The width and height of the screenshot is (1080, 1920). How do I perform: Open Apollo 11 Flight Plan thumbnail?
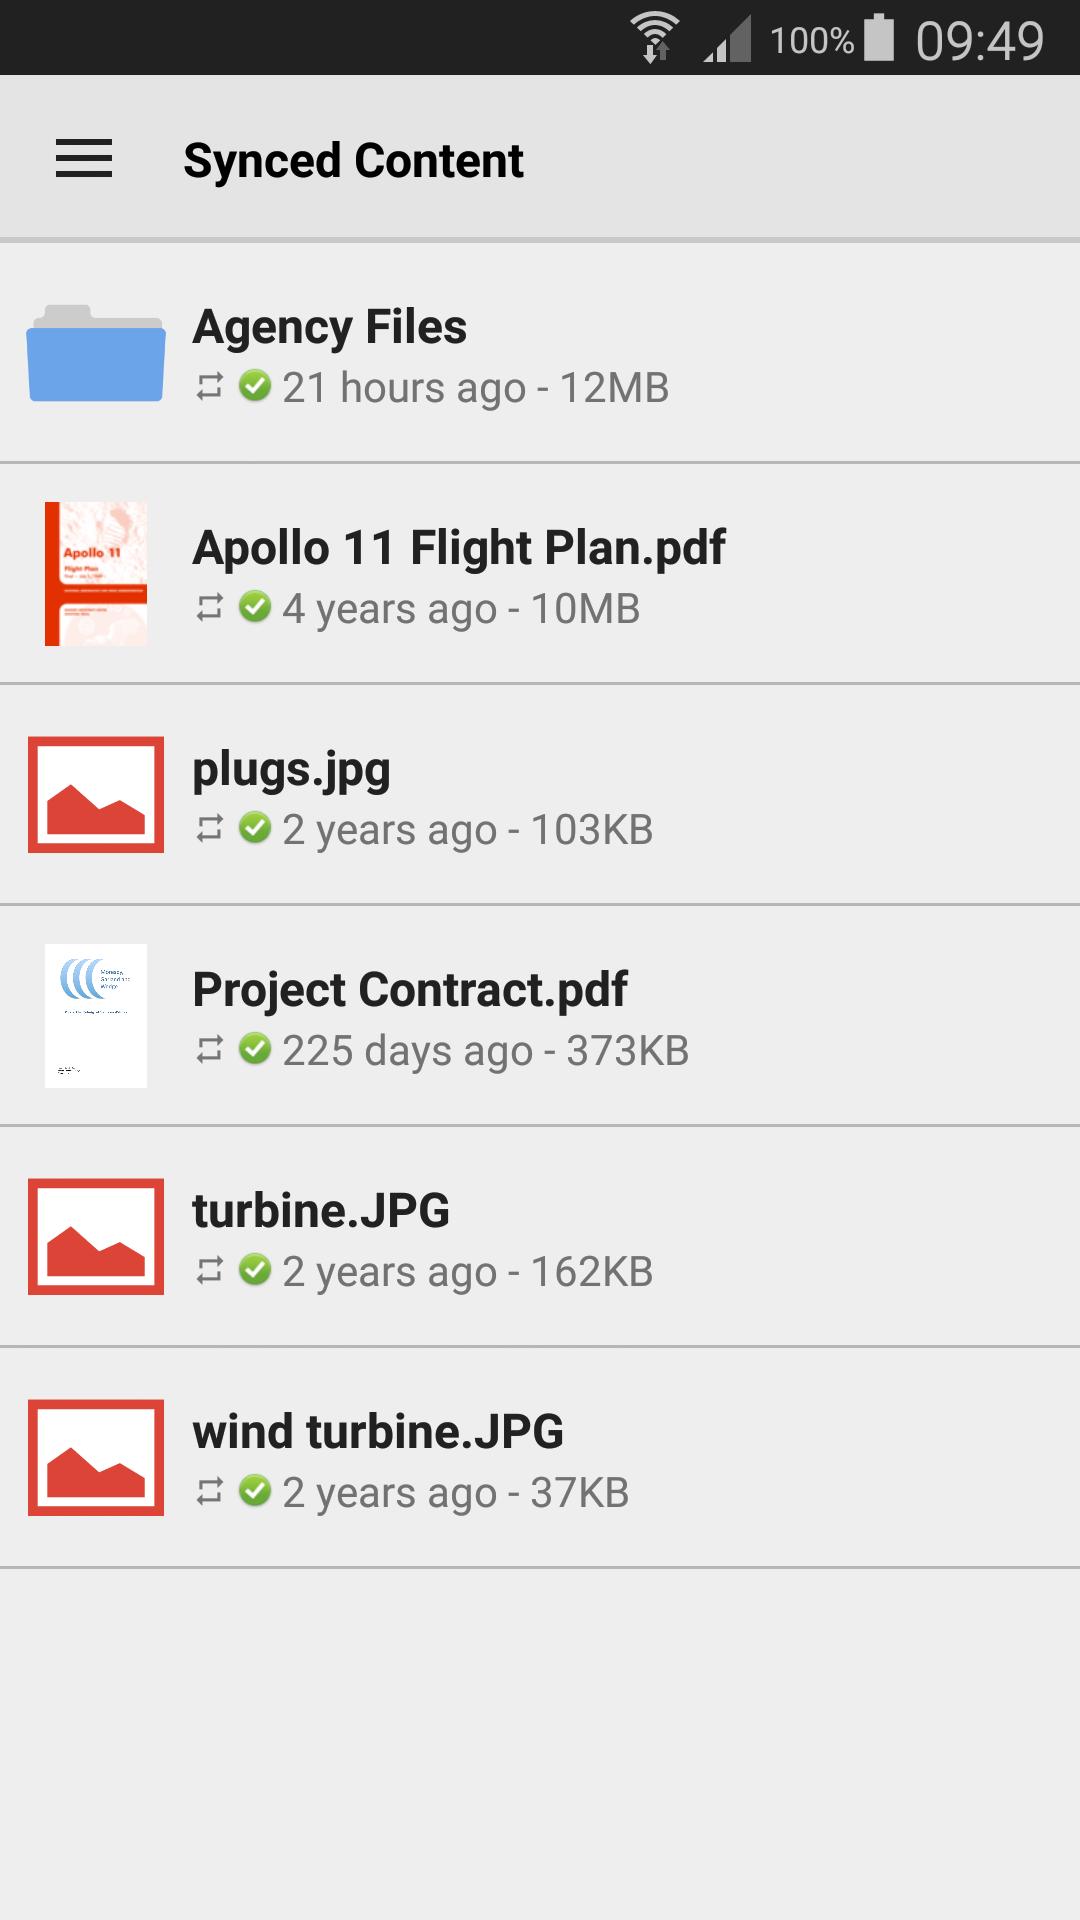click(96, 574)
